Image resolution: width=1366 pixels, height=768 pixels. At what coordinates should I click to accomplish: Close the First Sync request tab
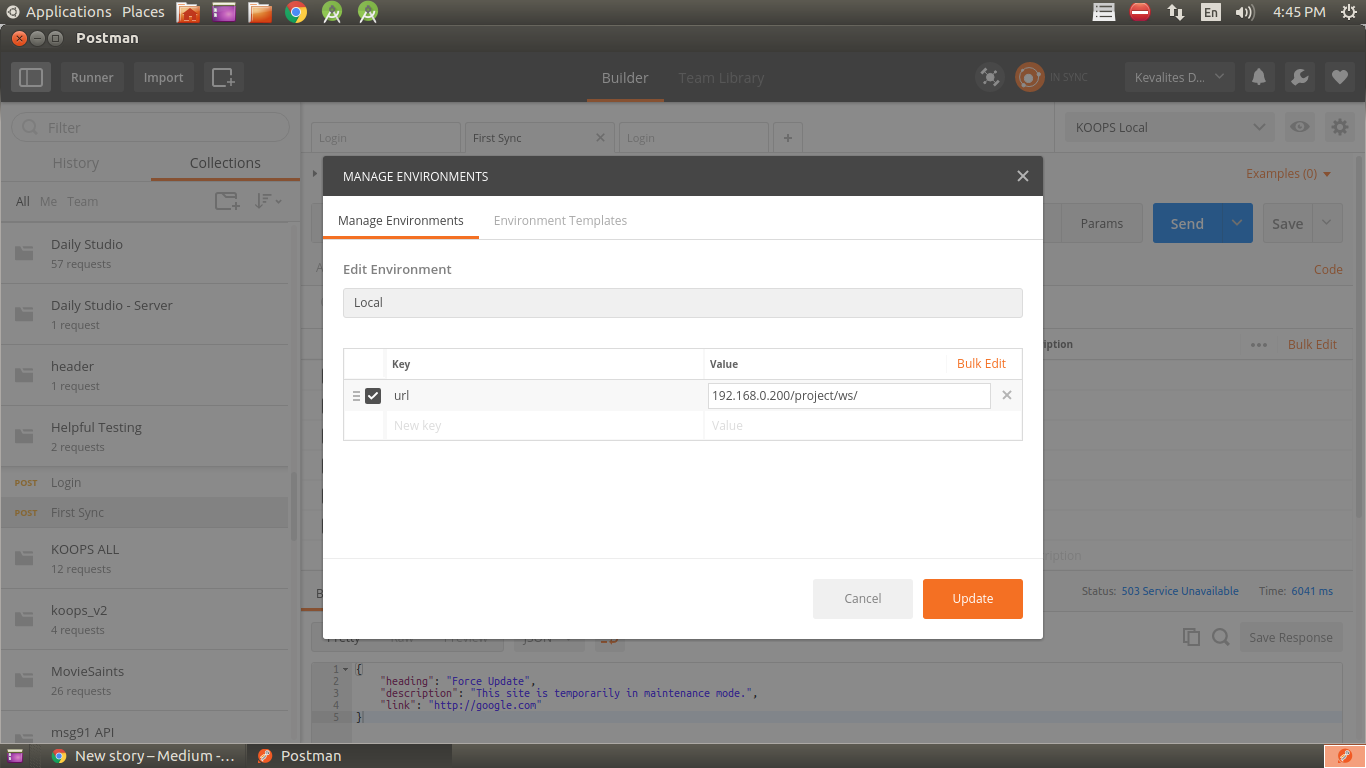(x=600, y=138)
